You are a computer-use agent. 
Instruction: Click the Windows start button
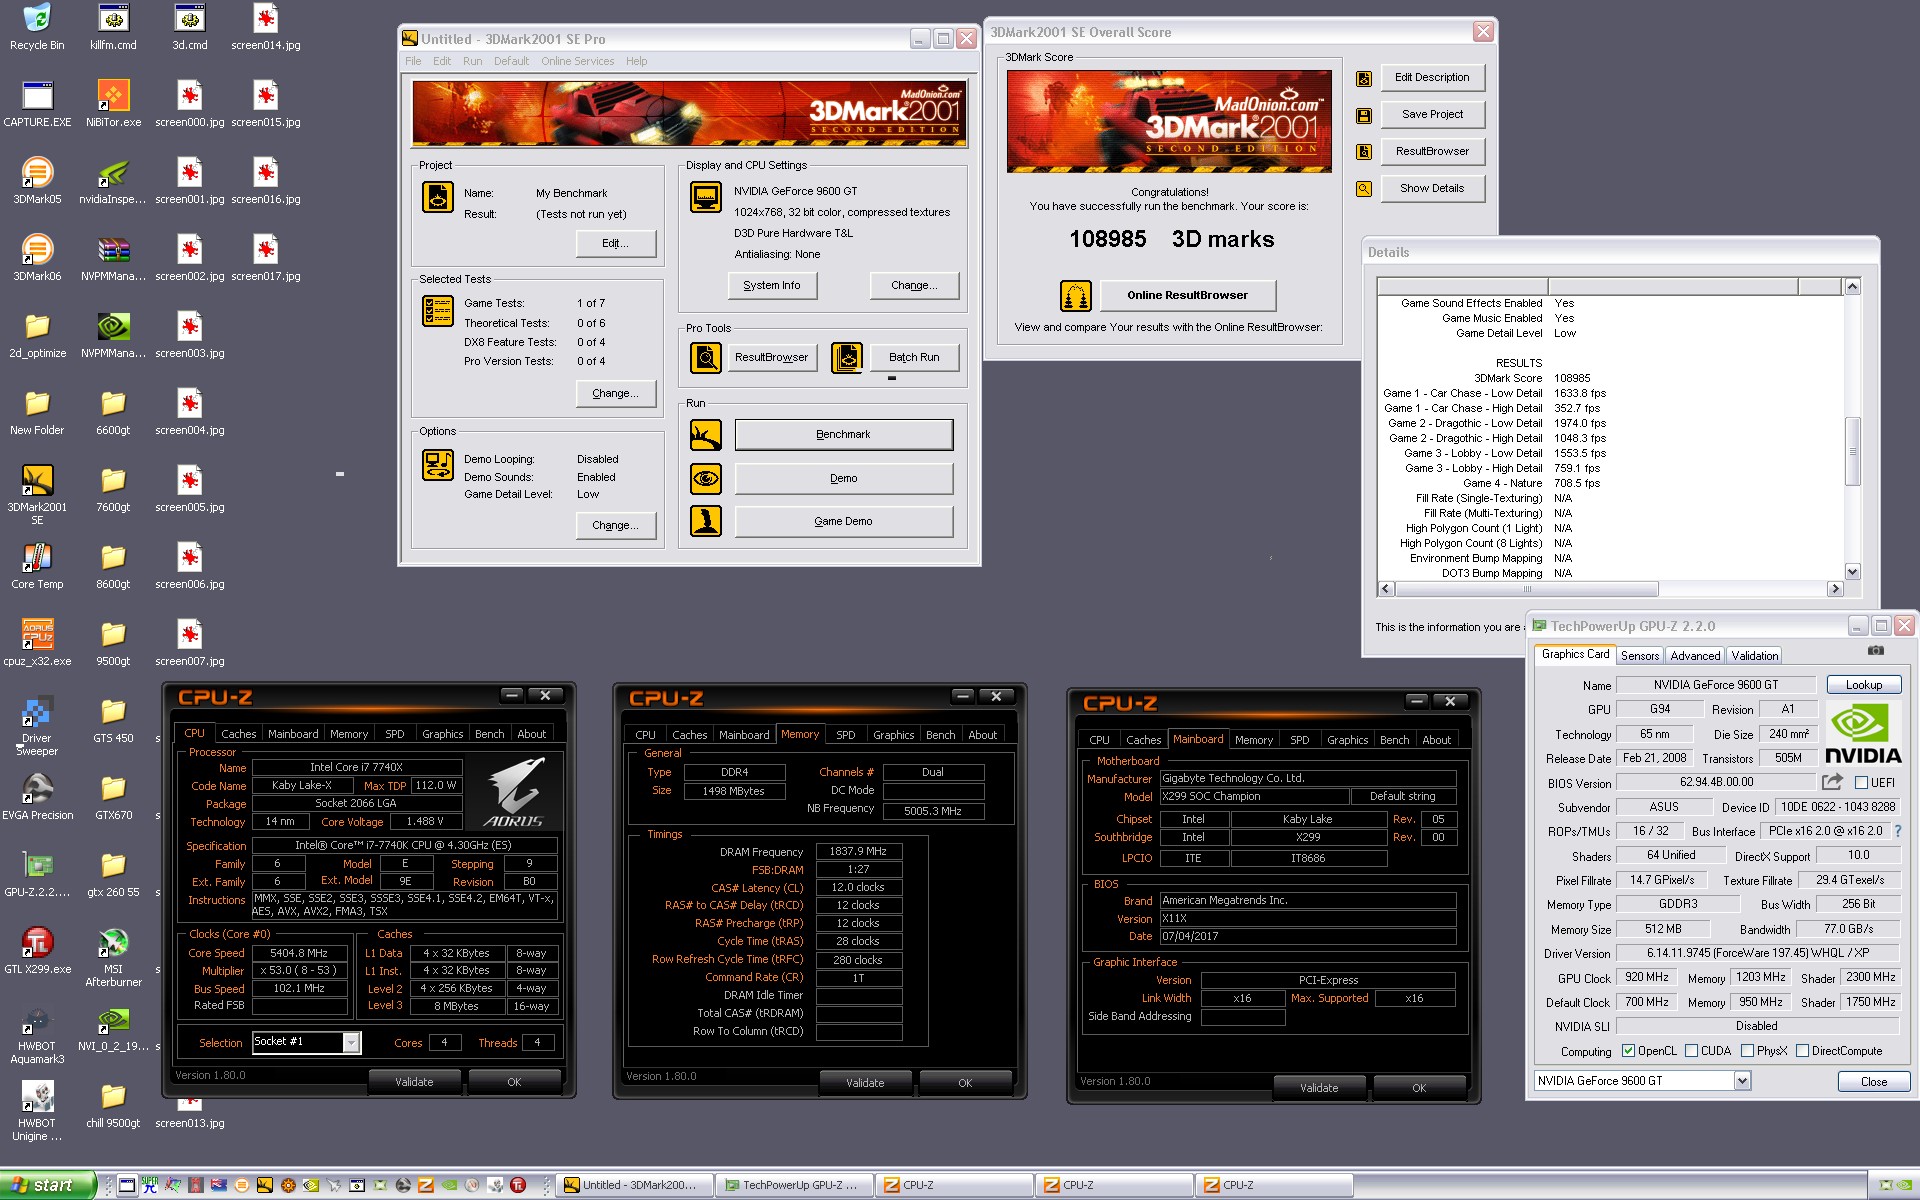(x=47, y=1185)
